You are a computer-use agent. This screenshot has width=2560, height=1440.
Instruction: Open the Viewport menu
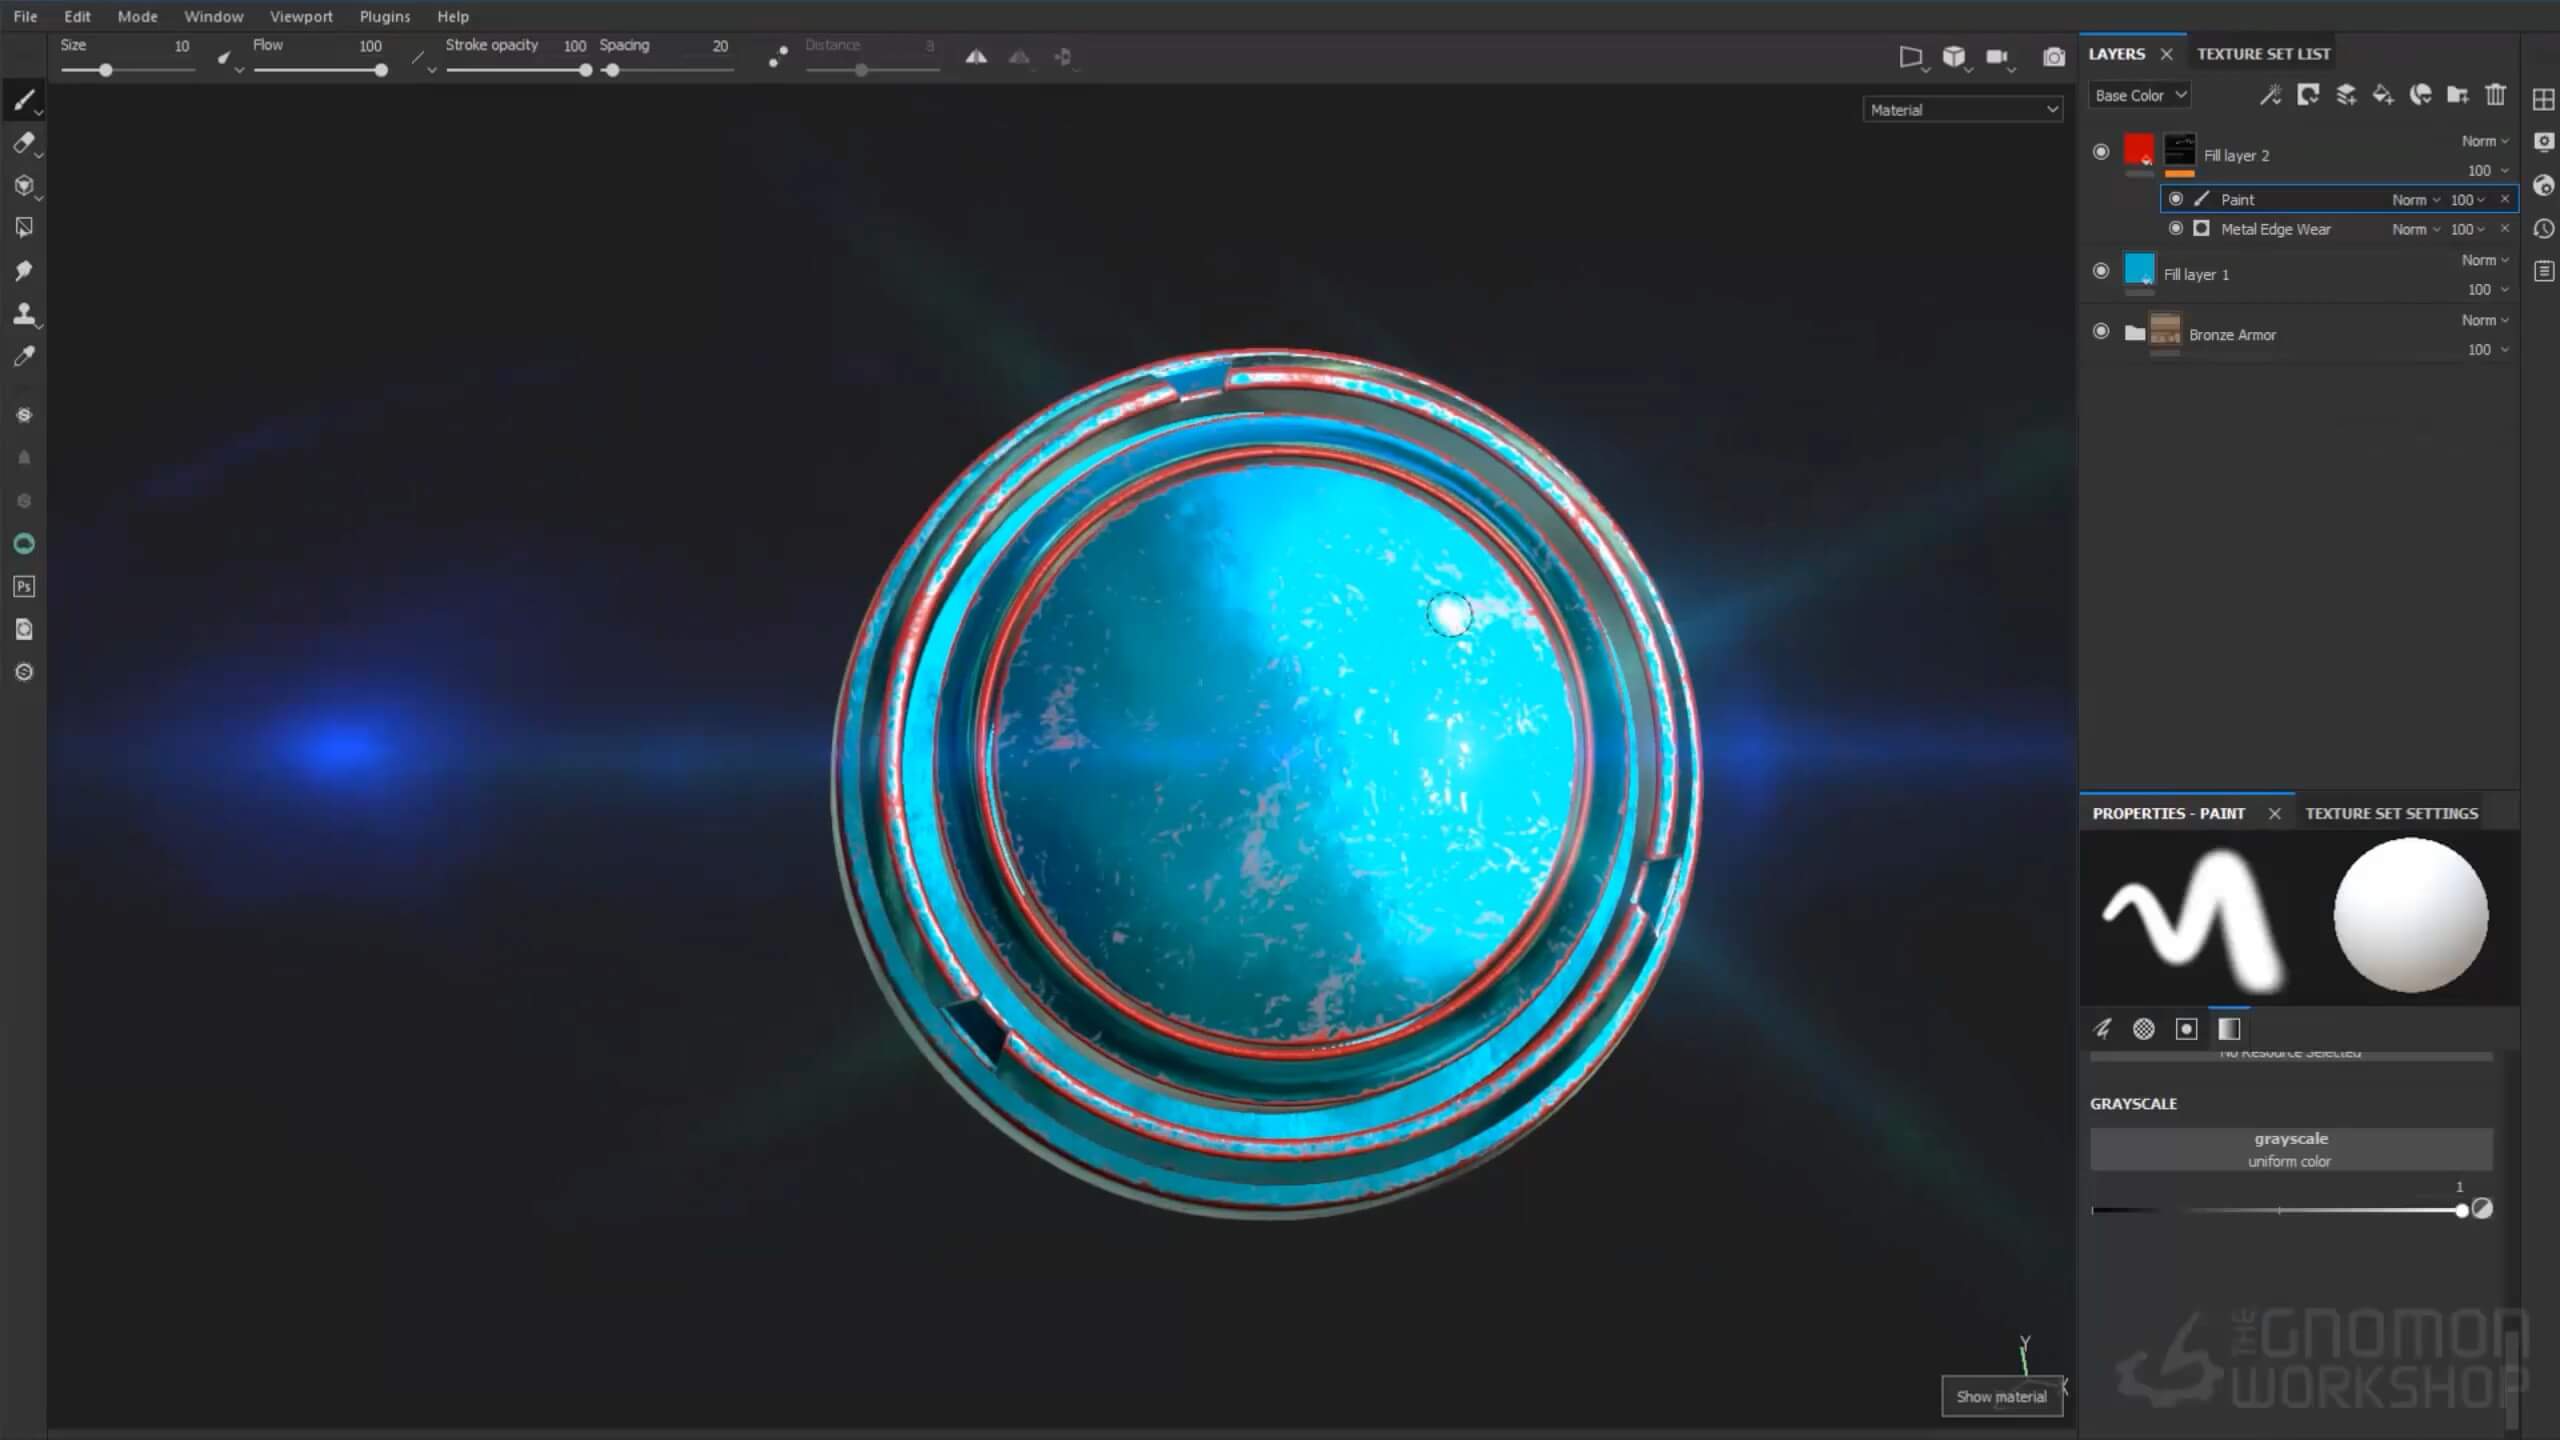point(300,17)
